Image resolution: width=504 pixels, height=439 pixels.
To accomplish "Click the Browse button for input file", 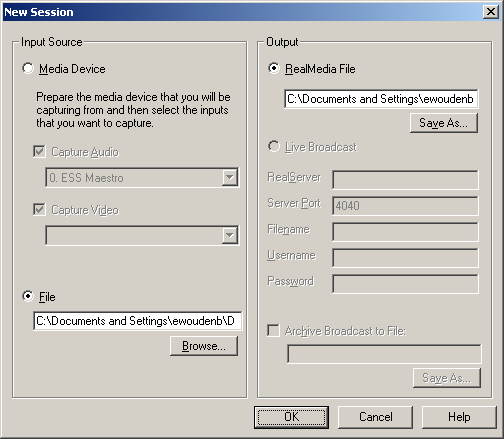I will point(204,346).
